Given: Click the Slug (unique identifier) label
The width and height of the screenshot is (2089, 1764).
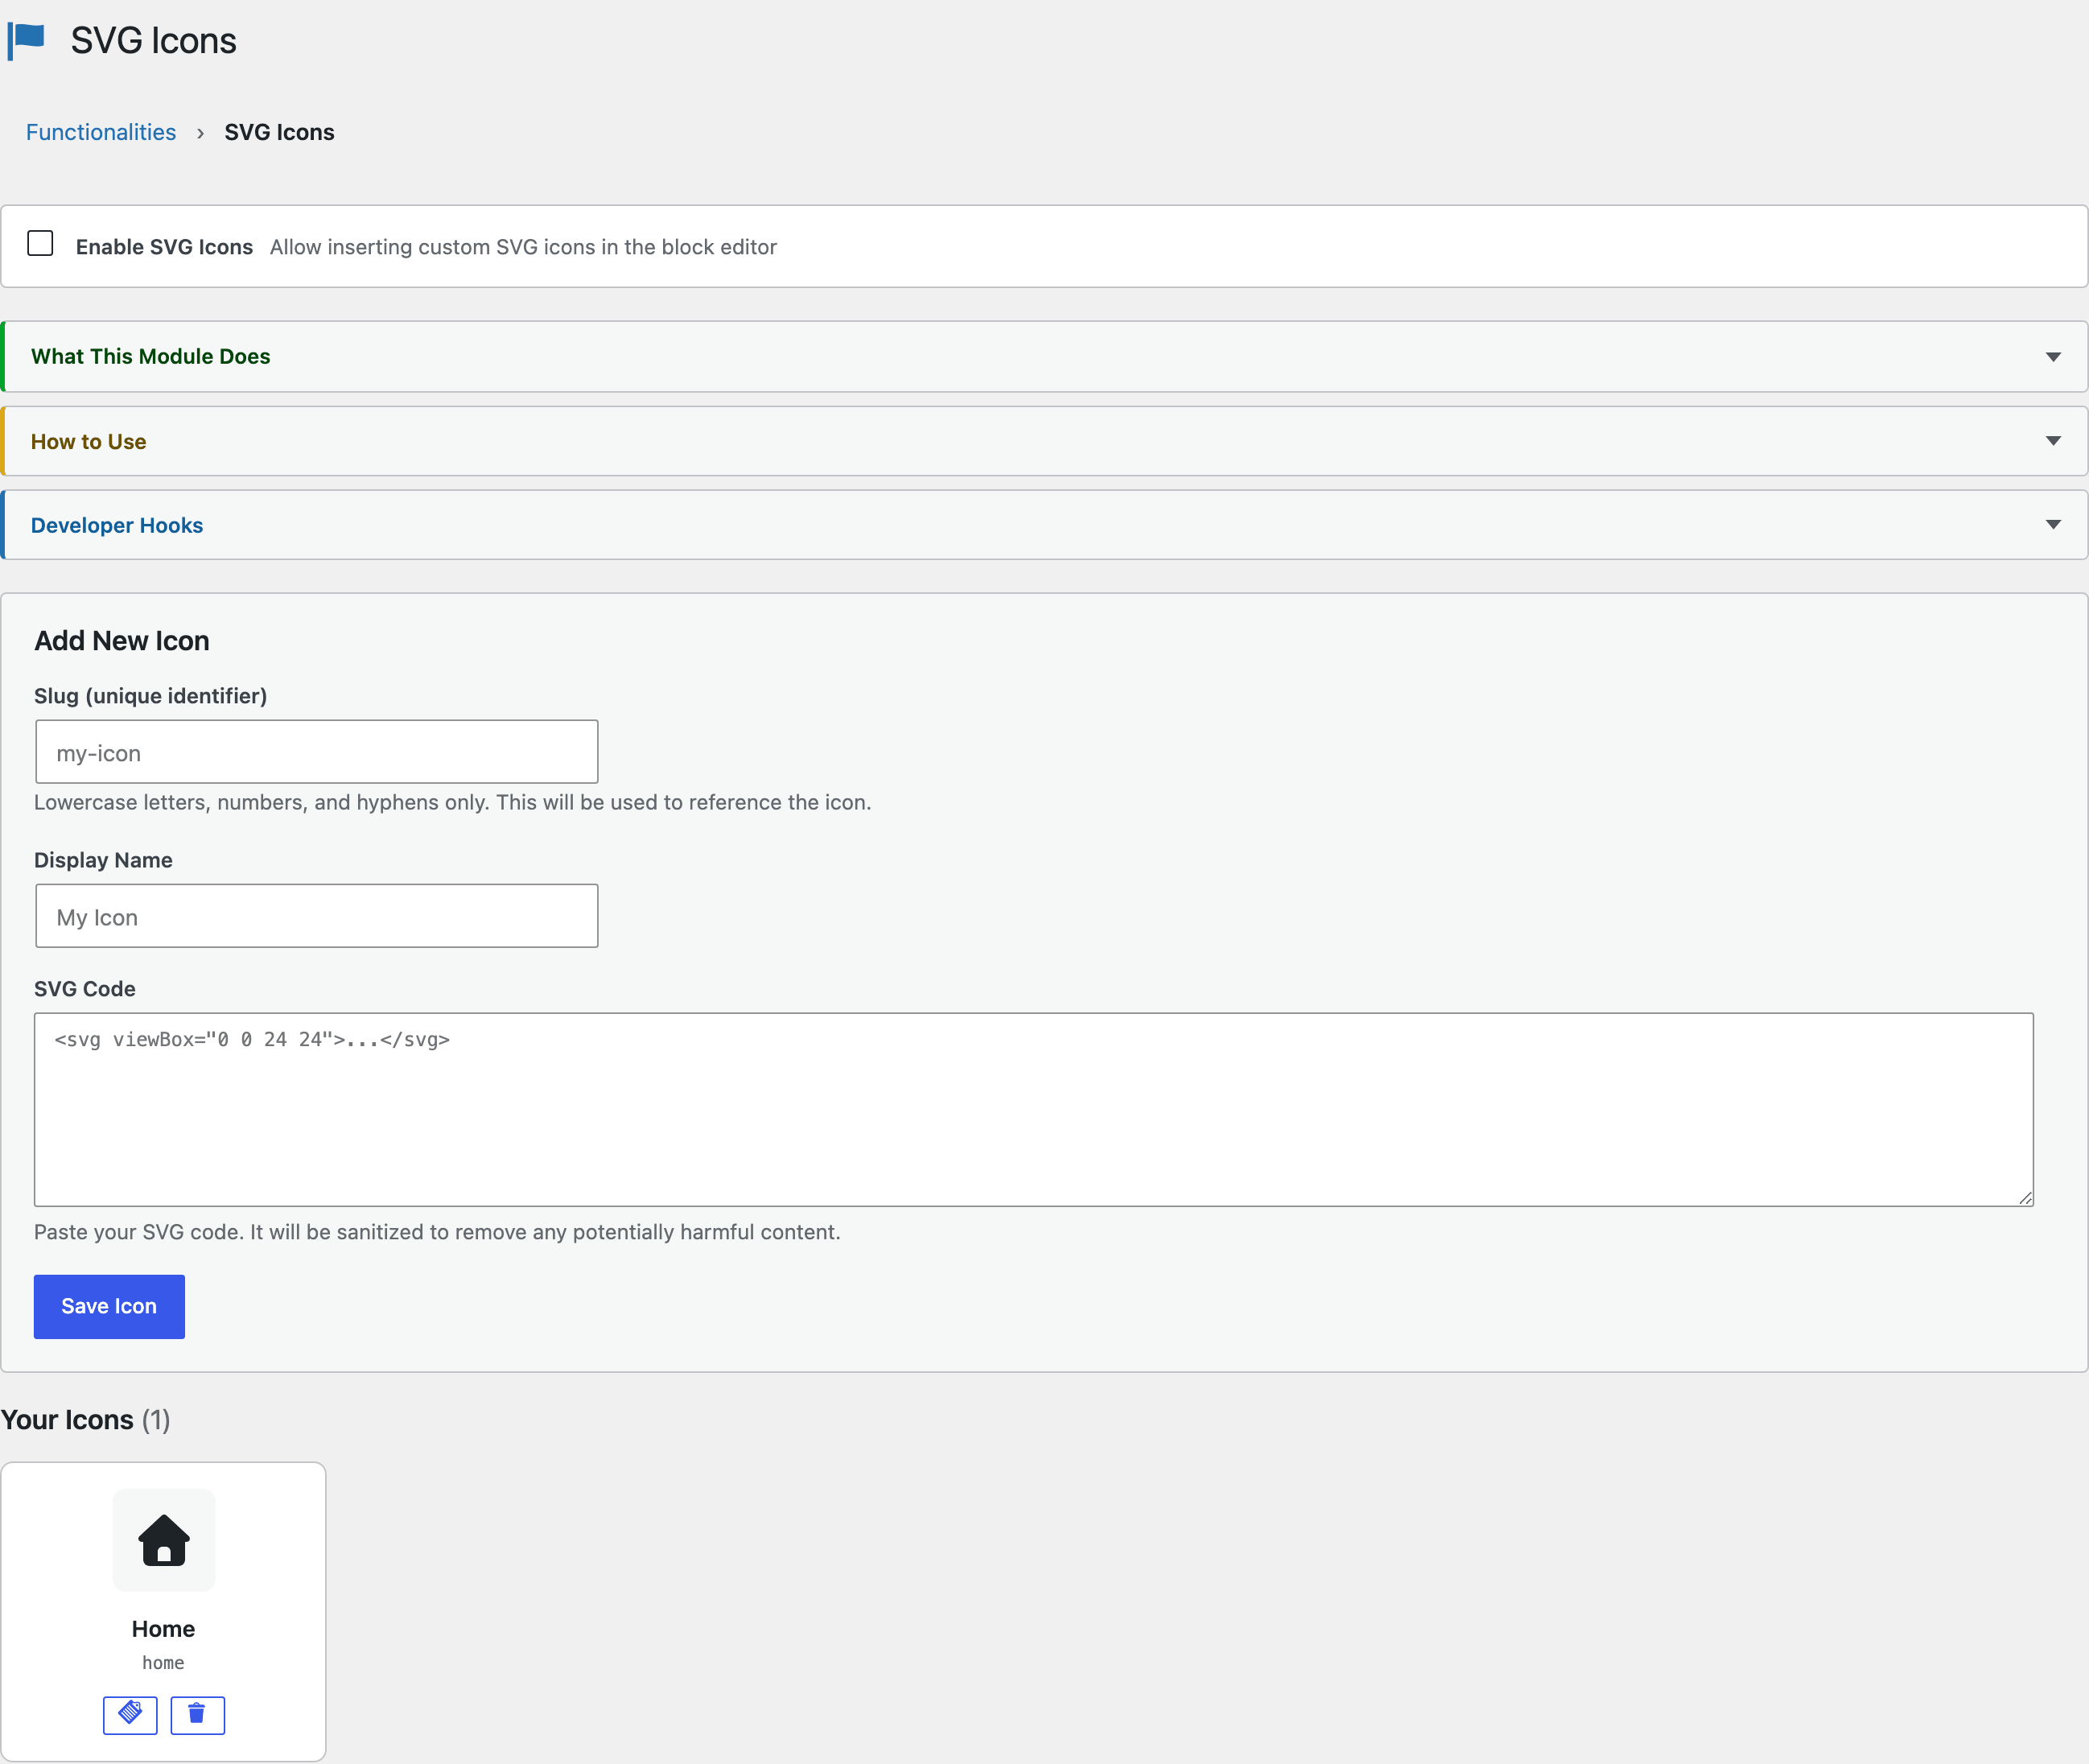Looking at the screenshot, I should coord(150,696).
